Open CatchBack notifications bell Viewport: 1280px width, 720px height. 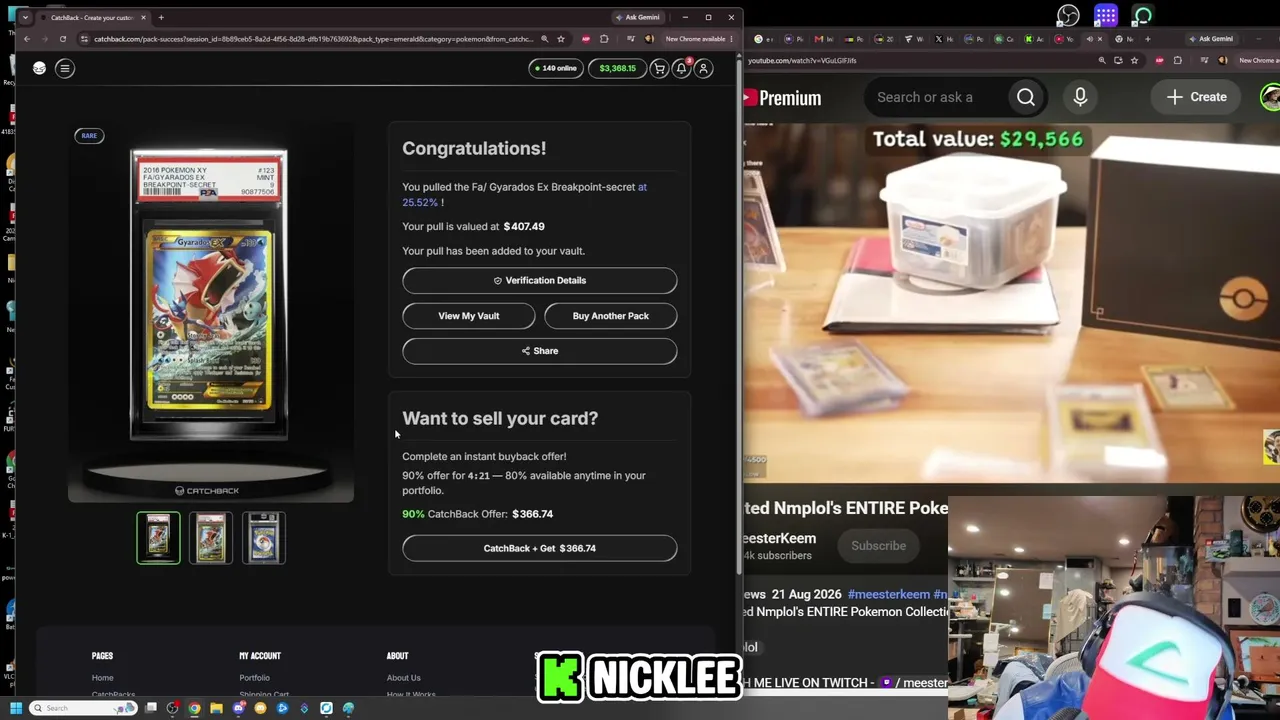click(x=681, y=68)
